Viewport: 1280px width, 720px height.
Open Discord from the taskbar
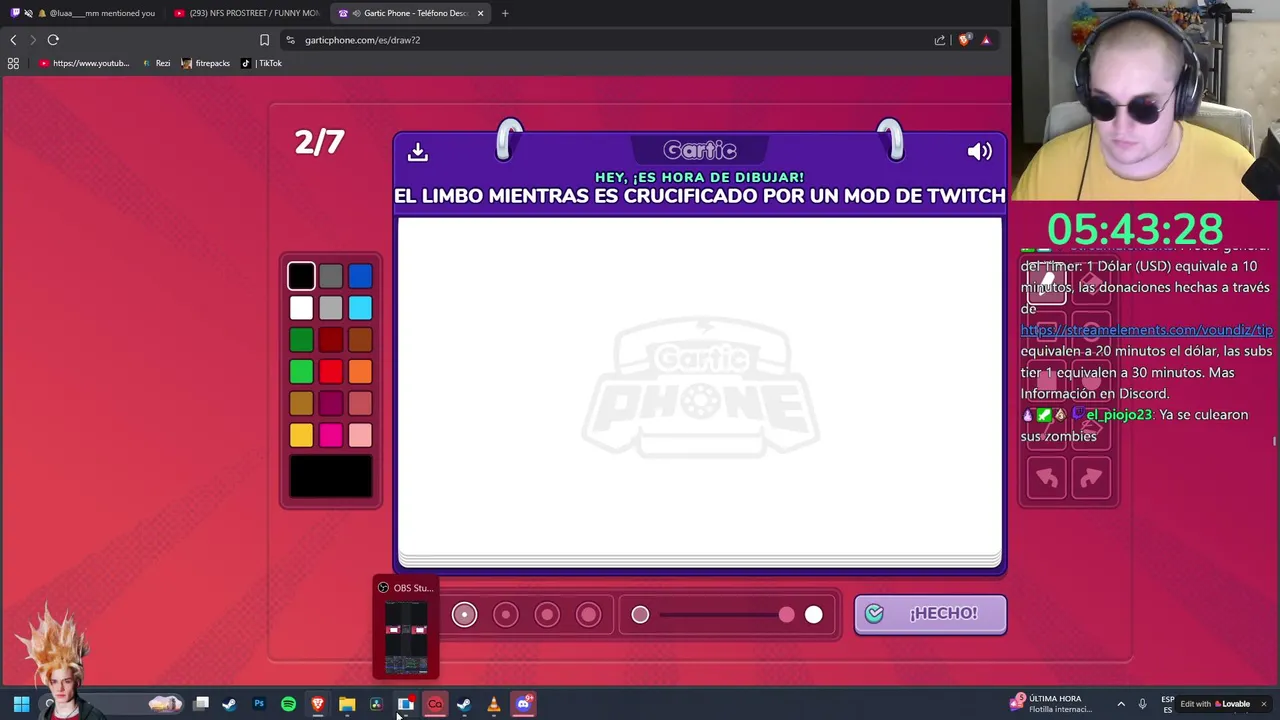[x=523, y=704]
